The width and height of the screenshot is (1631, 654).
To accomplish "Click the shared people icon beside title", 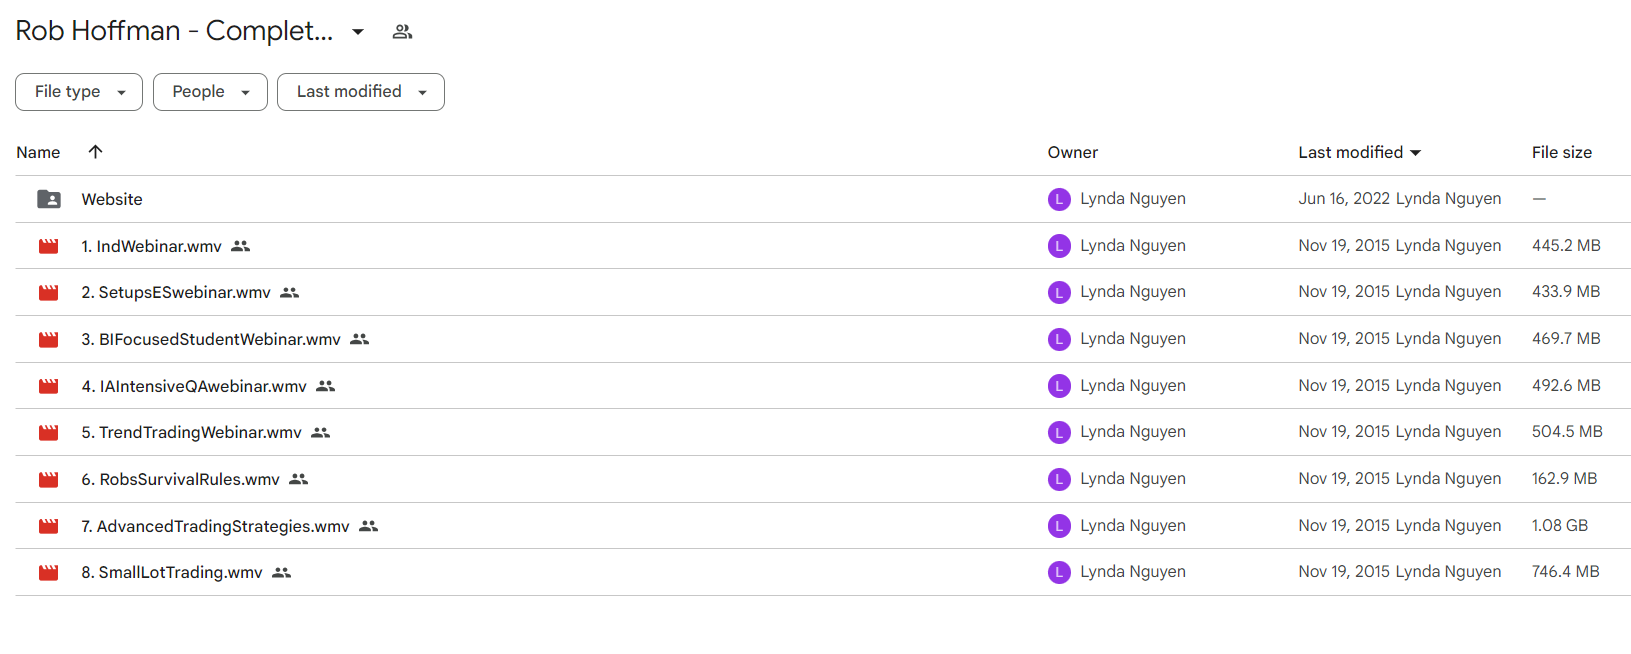I will pyautogui.click(x=402, y=32).
